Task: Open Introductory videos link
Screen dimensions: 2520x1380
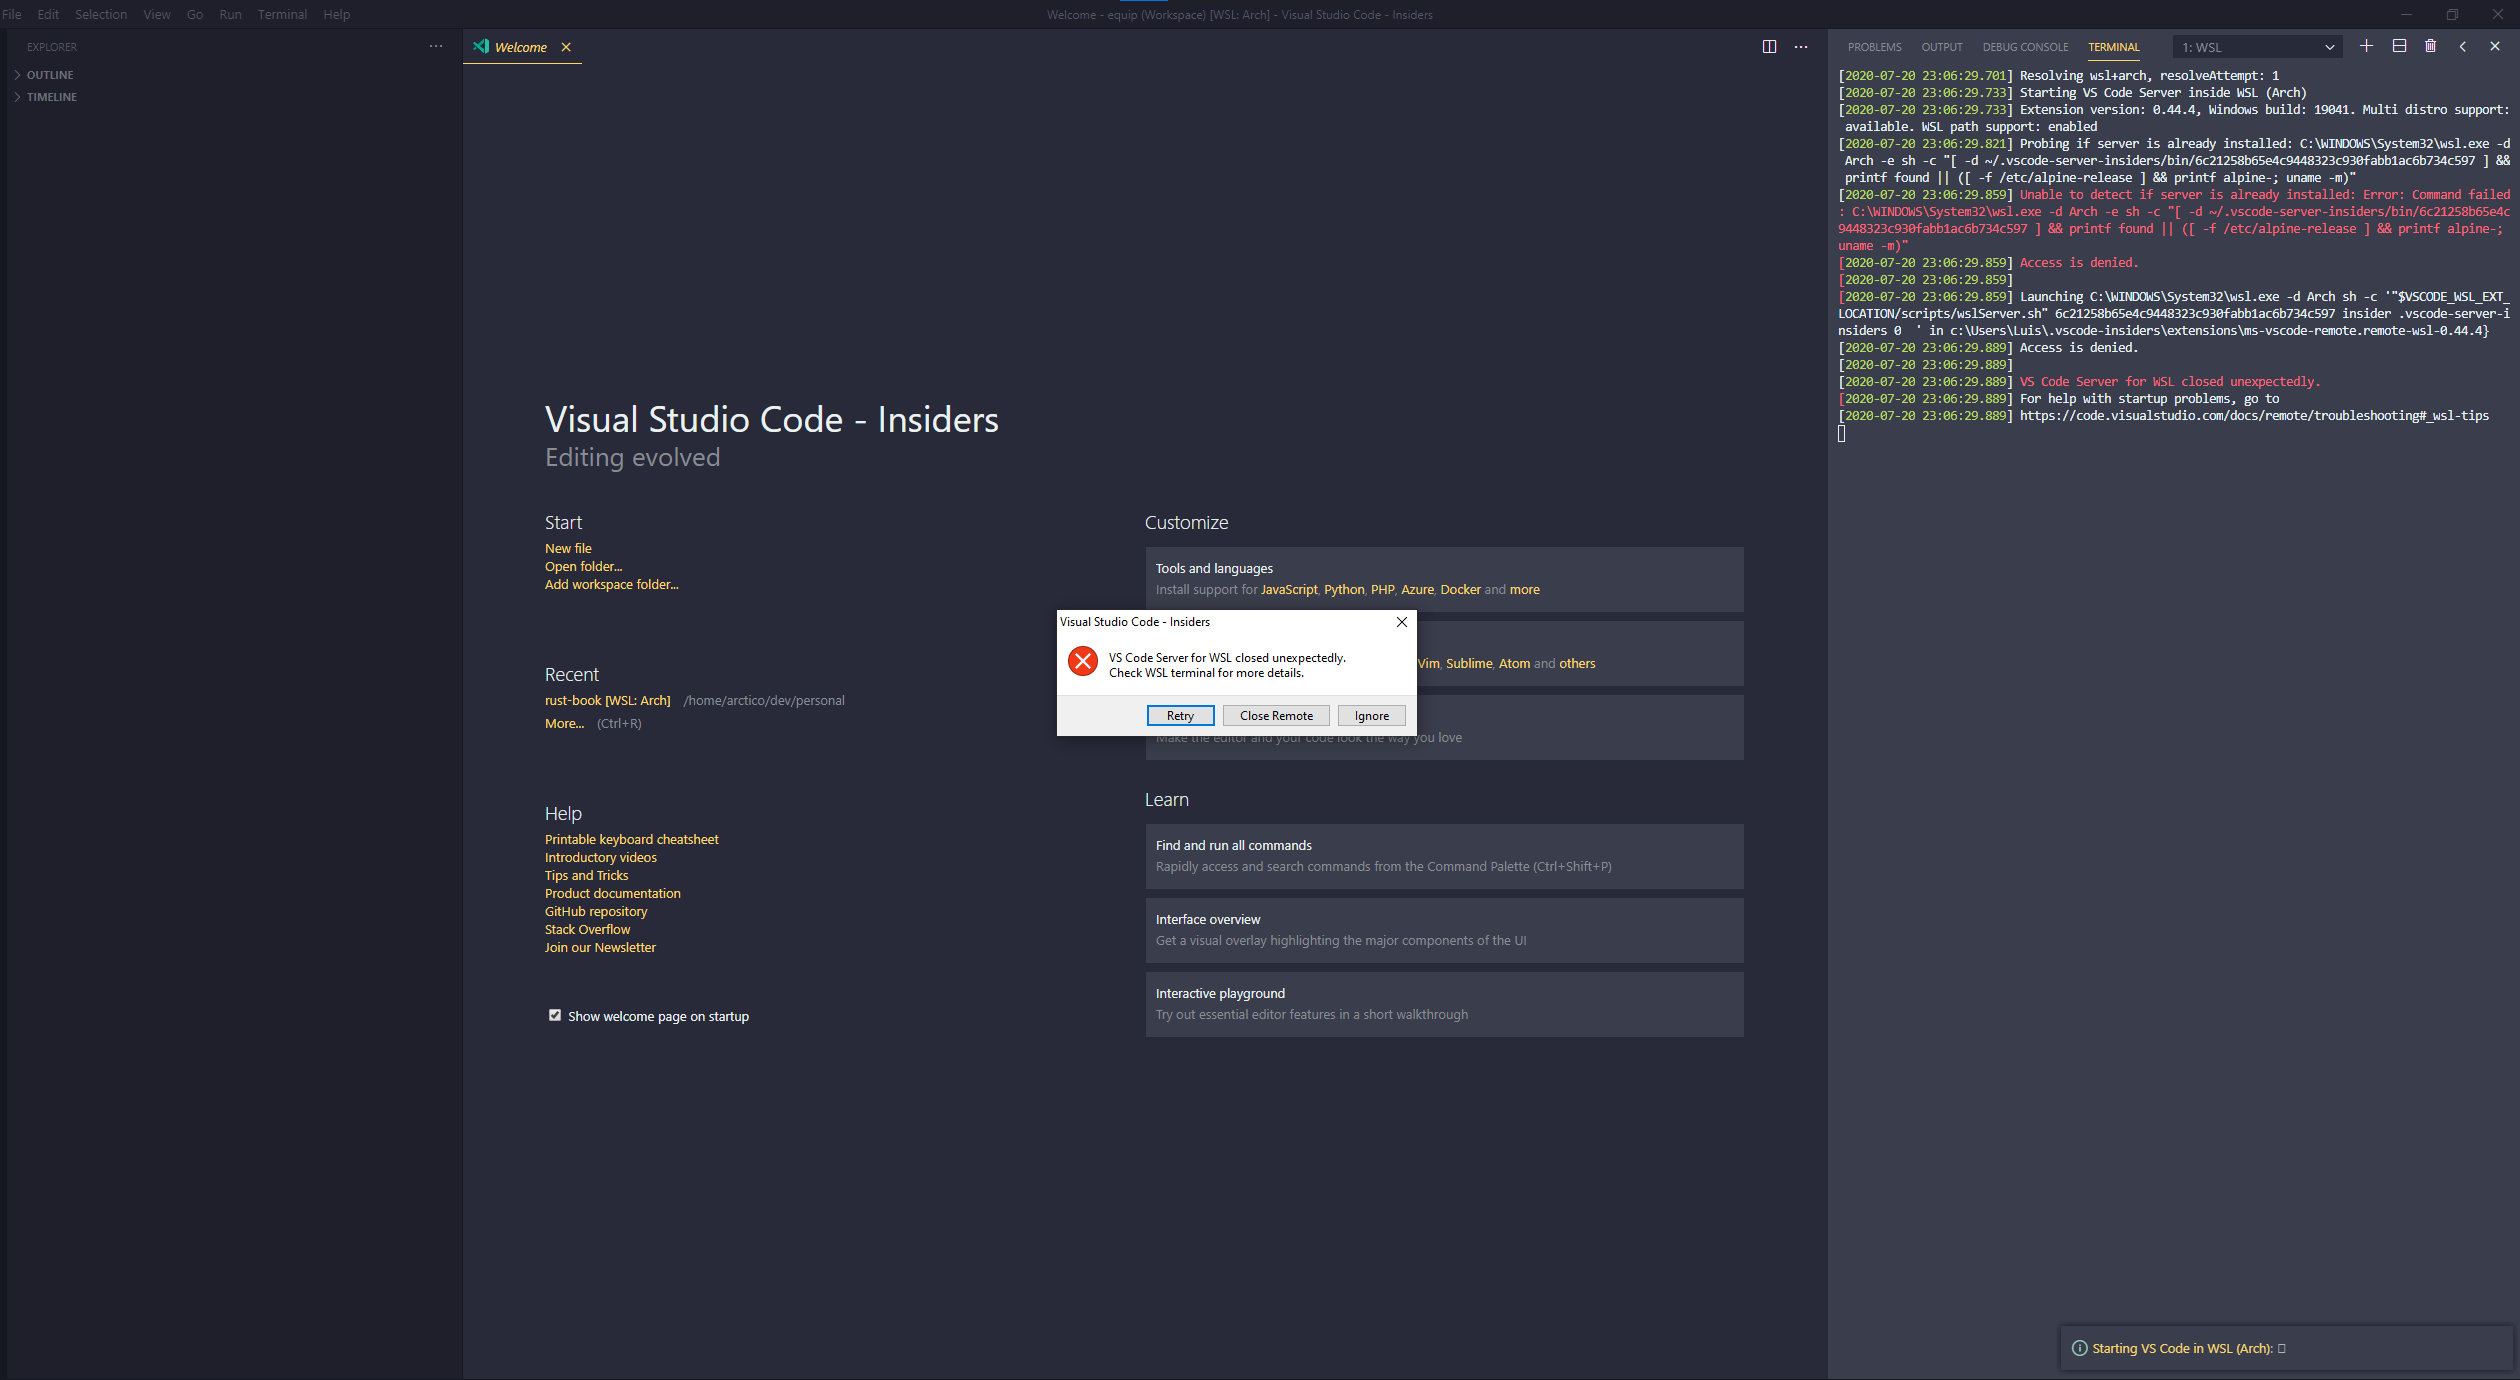Action: pyautogui.click(x=600, y=857)
